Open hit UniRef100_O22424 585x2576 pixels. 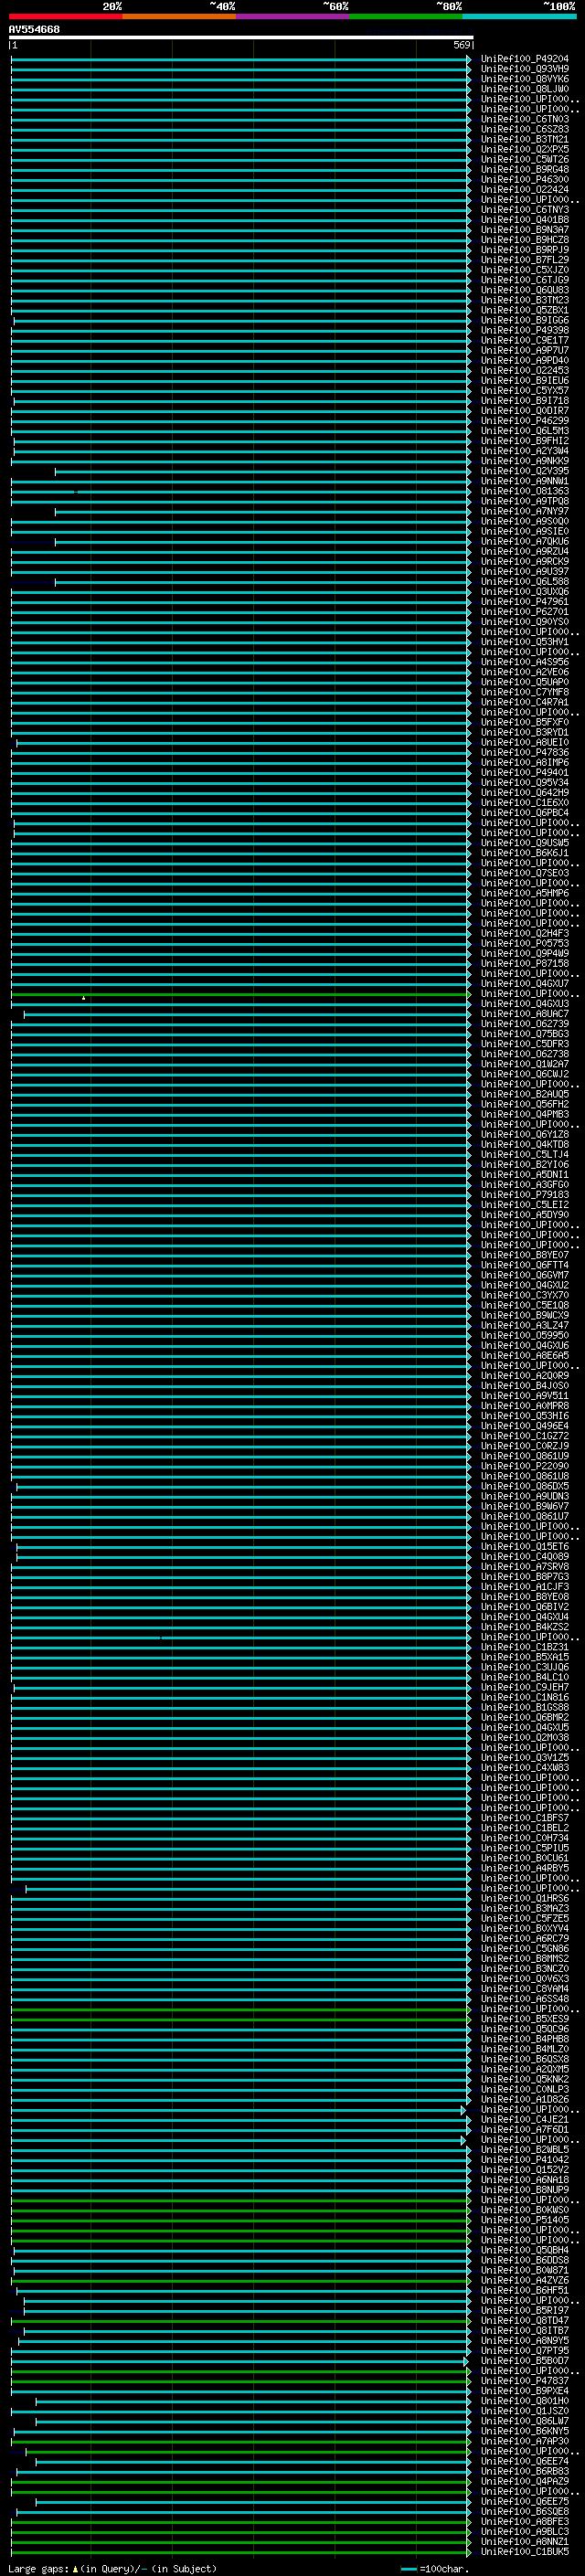pyautogui.click(x=524, y=189)
